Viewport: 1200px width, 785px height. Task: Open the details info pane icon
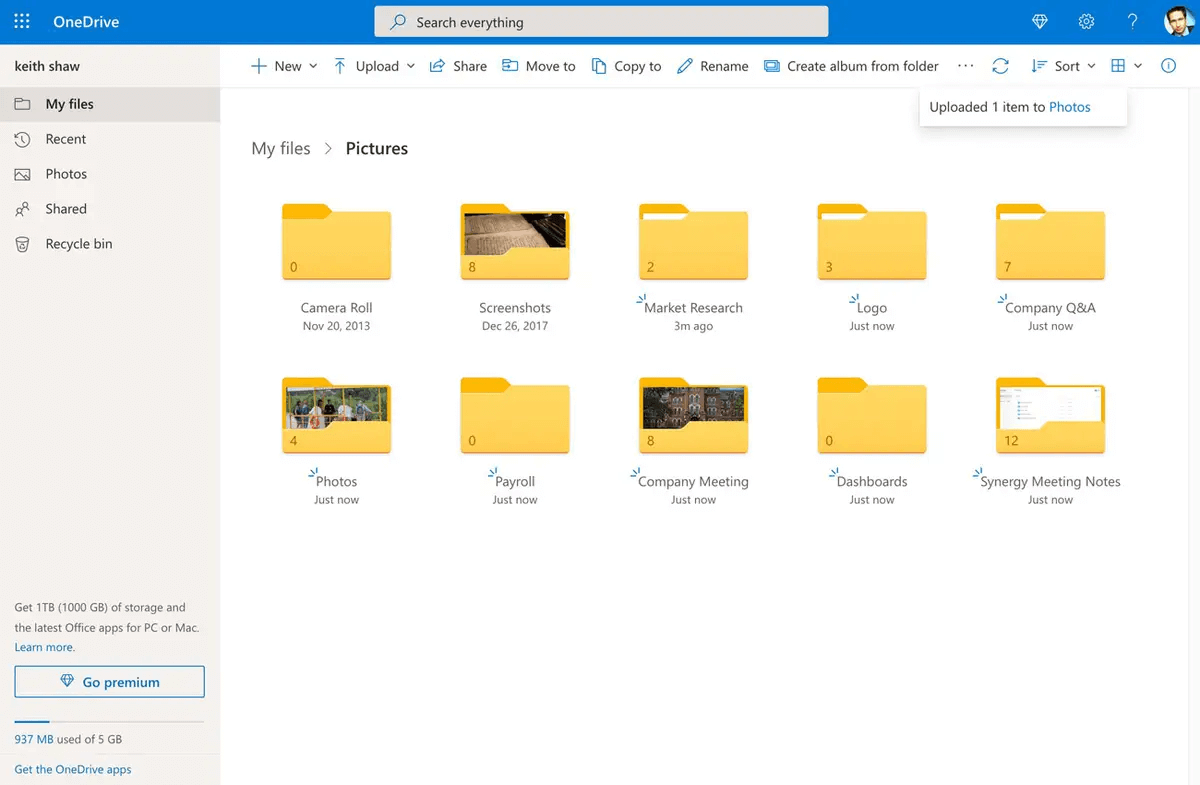tap(1168, 66)
